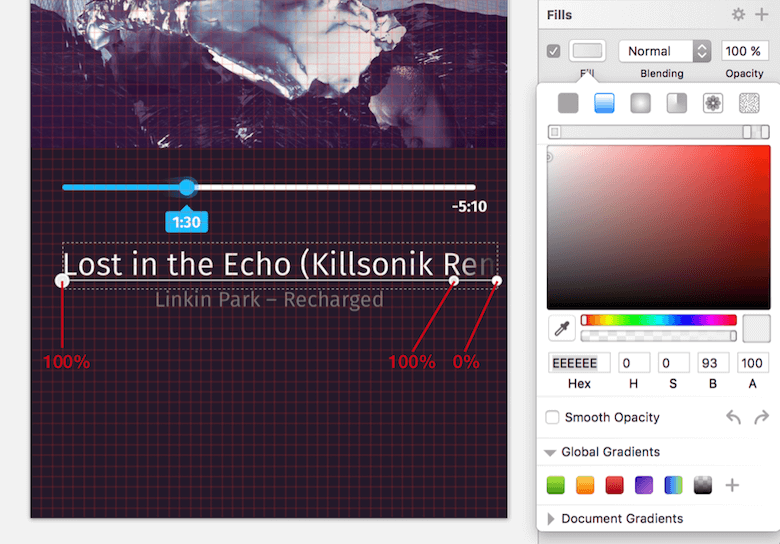Click the album artwork image
The height and width of the screenshot is (544, 780).
click(x=269, y=74)
